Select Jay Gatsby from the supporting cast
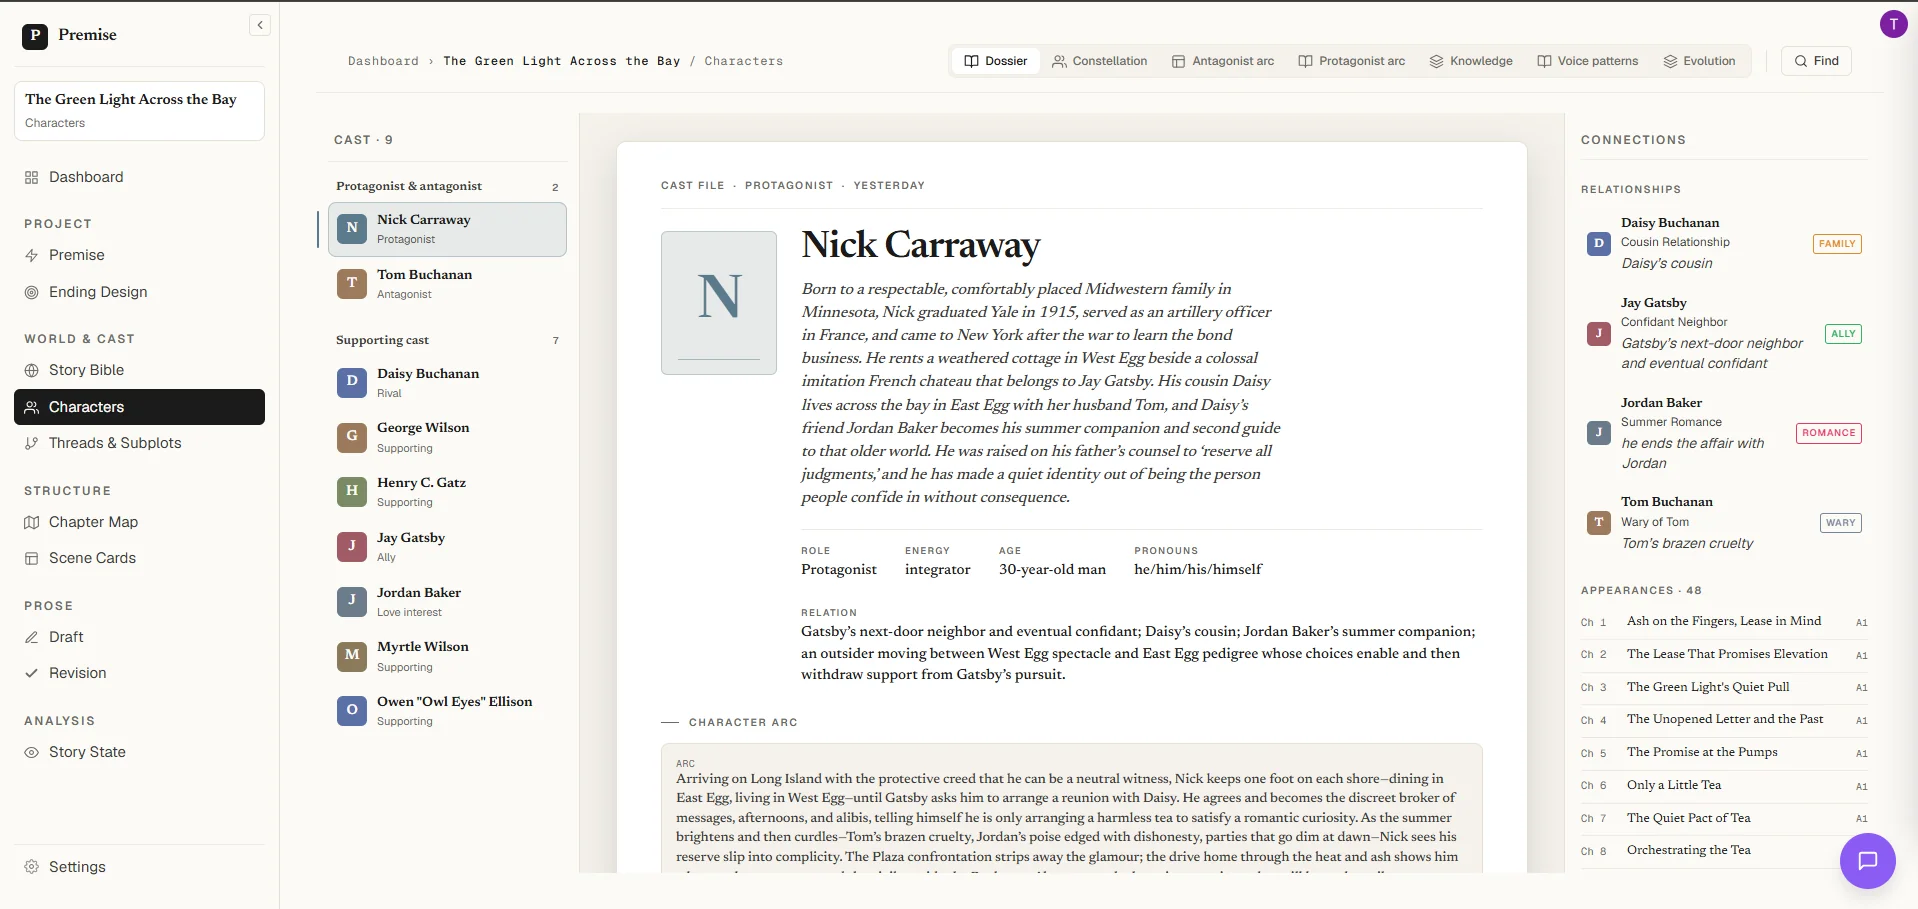The image size is (1918, 909). pyautogui.click(x=447, y=547)
